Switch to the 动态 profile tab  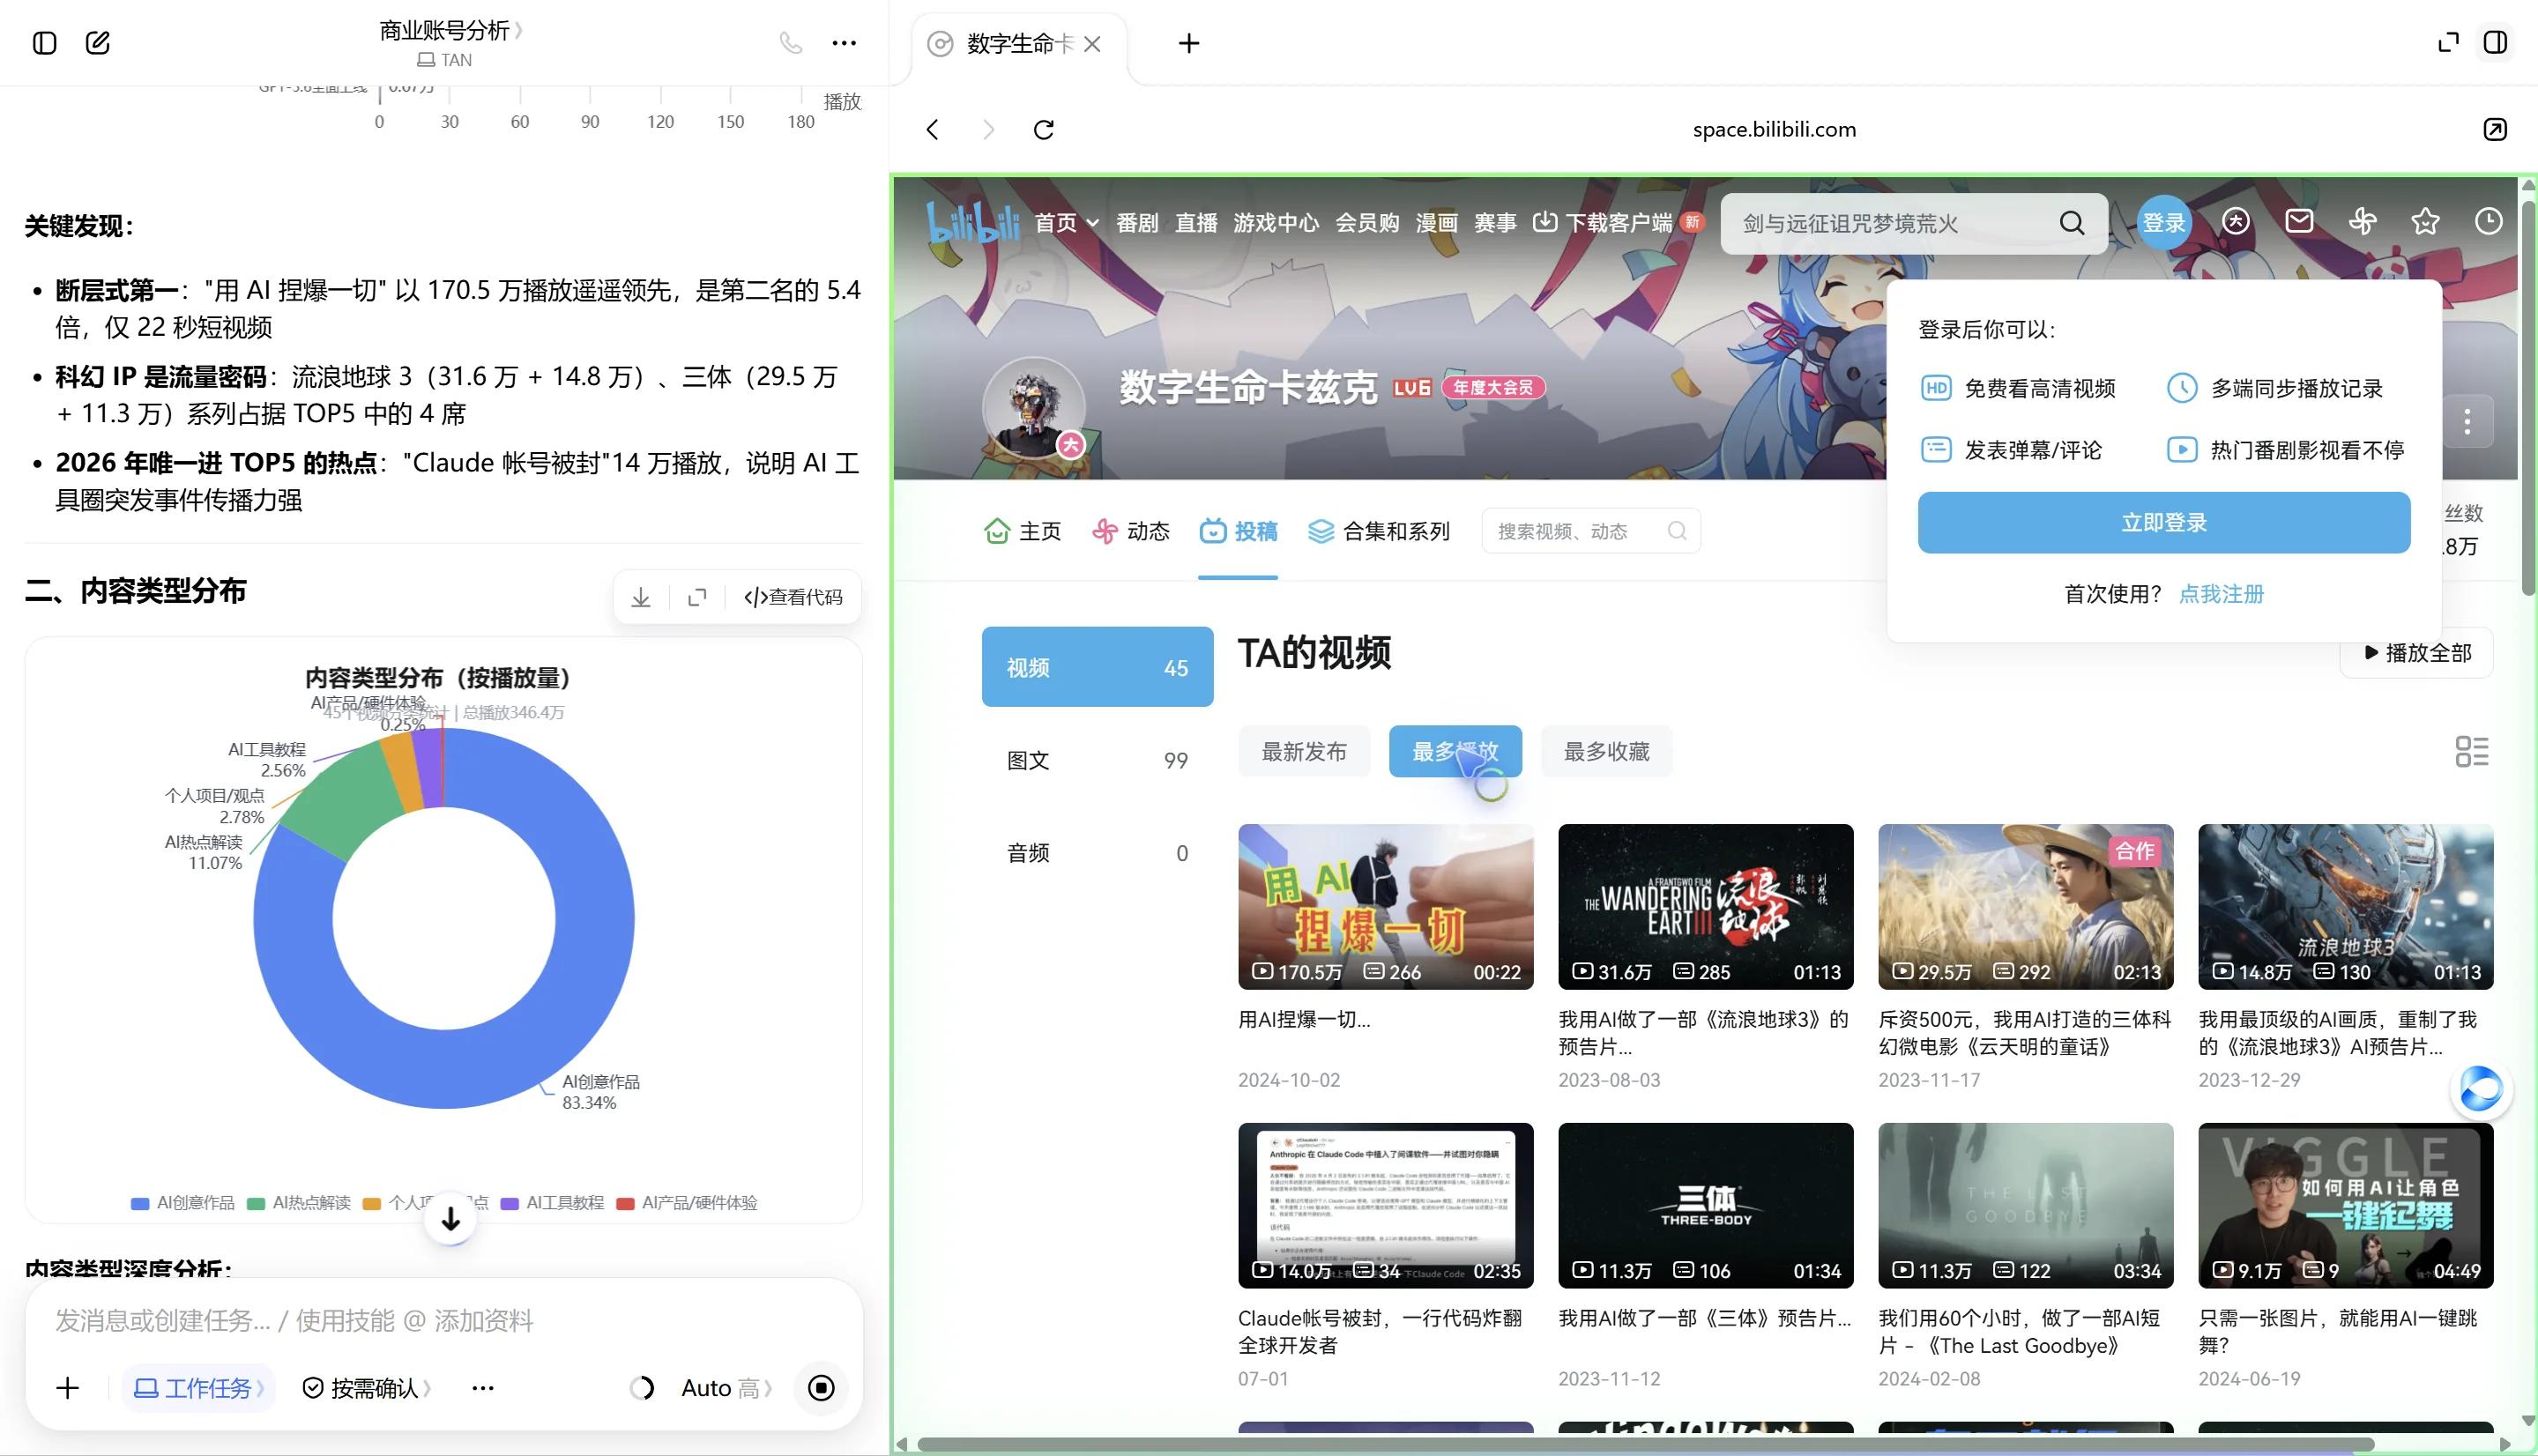coord(1131,531)
